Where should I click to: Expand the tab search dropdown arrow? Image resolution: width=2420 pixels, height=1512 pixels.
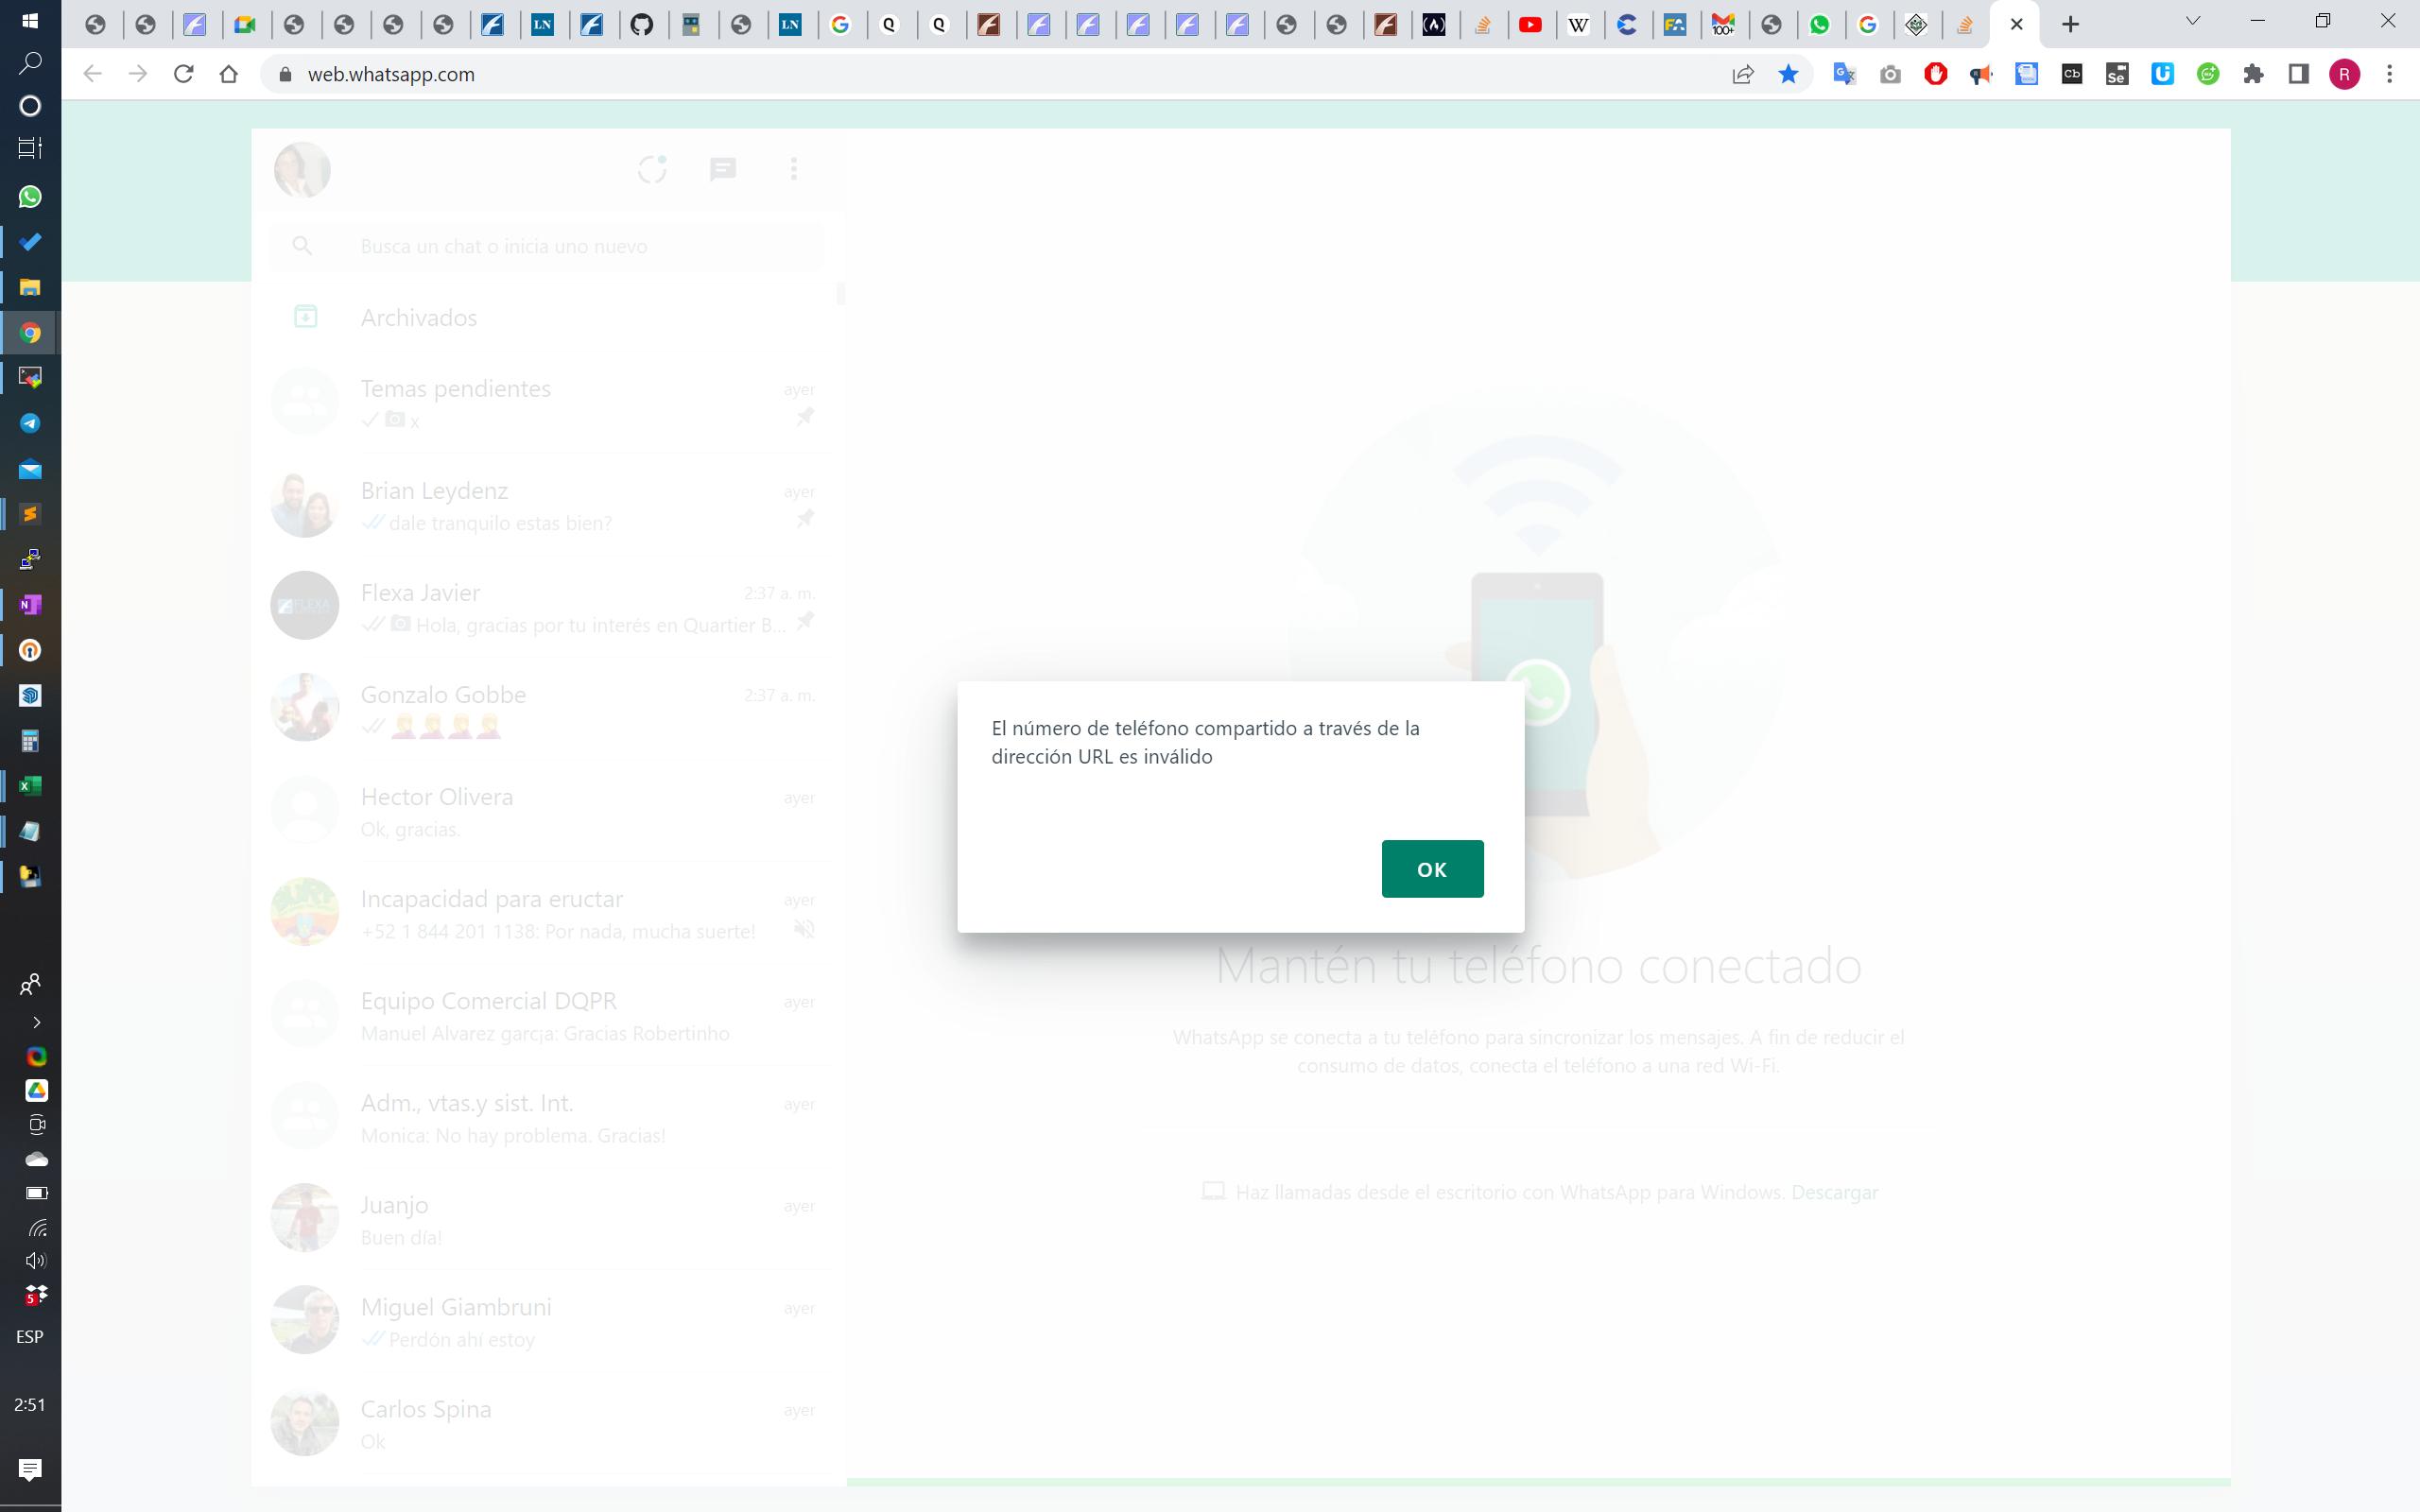click(x=2193, y=22)
